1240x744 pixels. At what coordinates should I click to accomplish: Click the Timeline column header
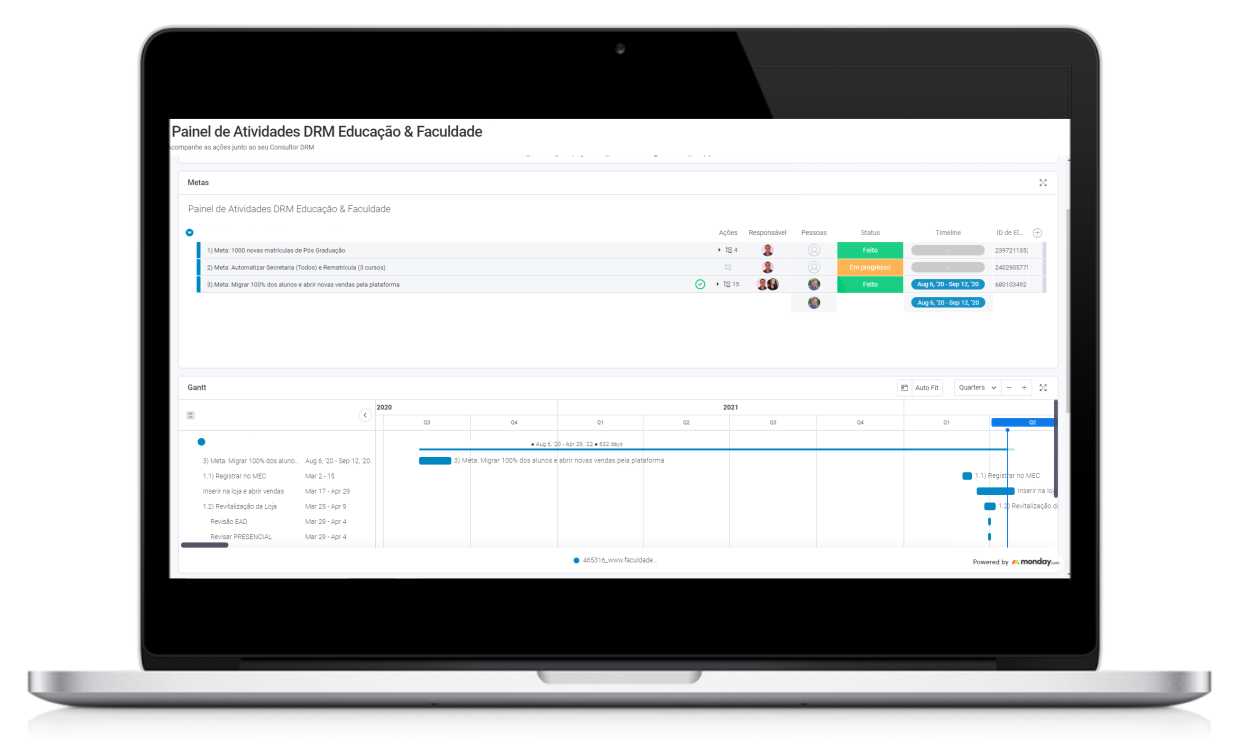tap(948, 232)
